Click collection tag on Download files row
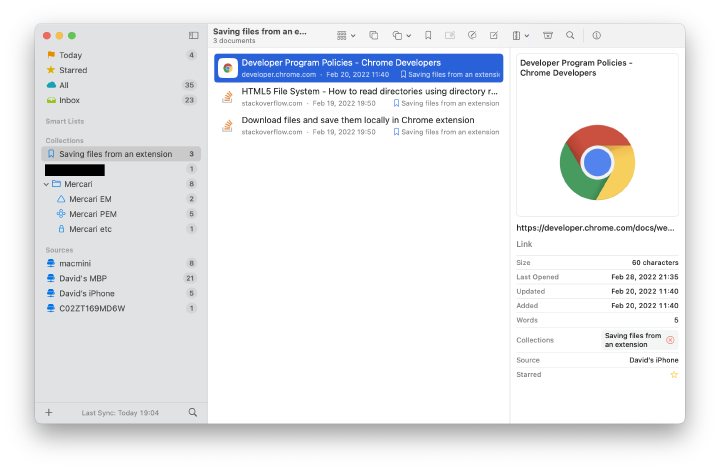Screen dimensions: 720x470 [446, 132]
